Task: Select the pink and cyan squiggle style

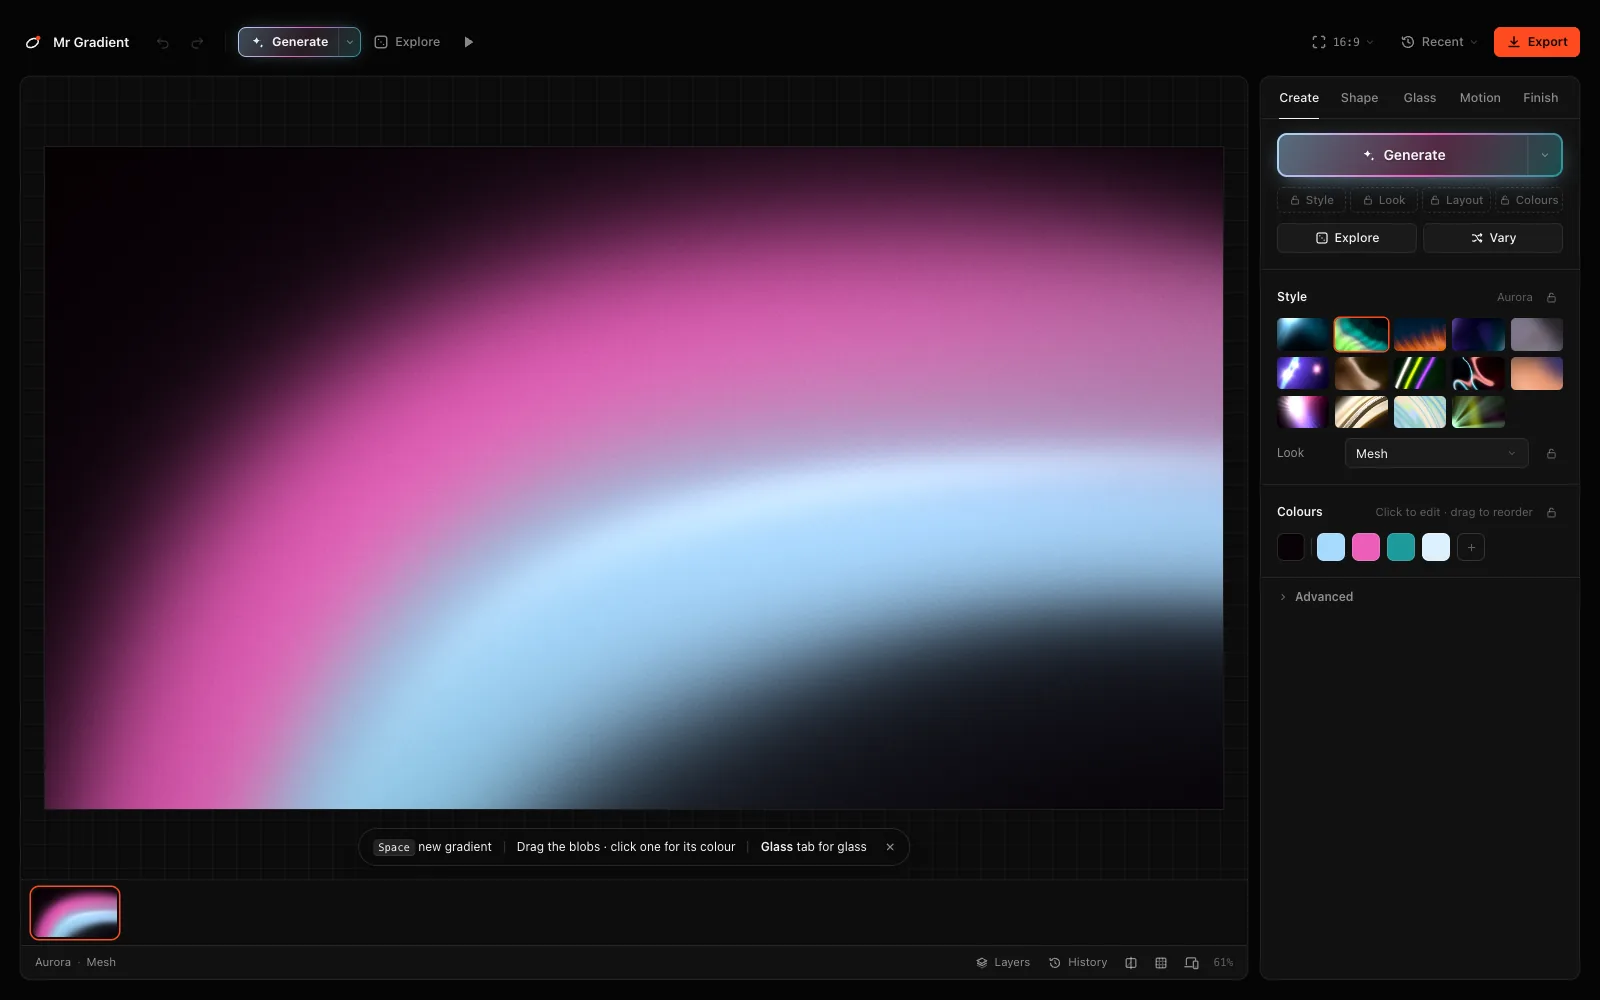Action: click(1478, 373)
